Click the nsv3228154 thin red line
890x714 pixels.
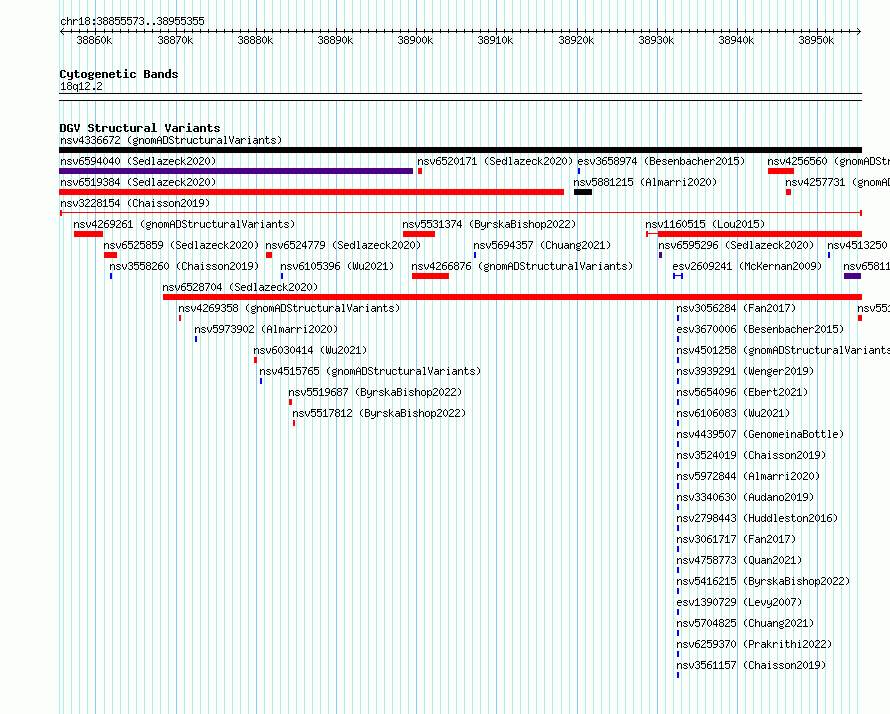coord(460,213)
